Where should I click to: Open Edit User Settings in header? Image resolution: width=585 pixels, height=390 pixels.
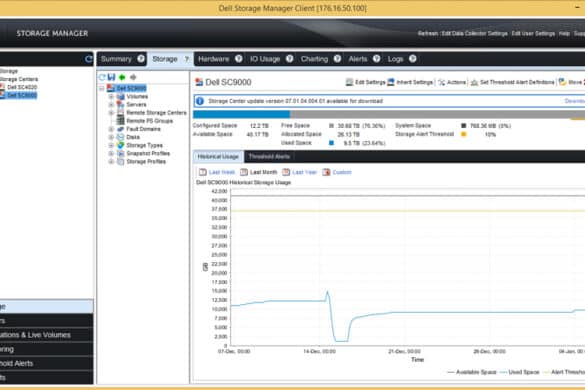(533, 34)
